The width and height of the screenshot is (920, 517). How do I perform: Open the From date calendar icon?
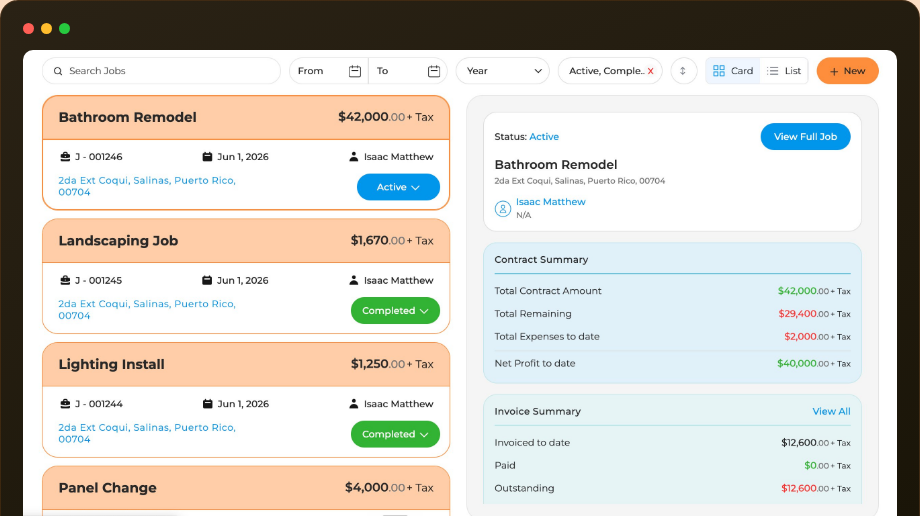pos(354,71)
